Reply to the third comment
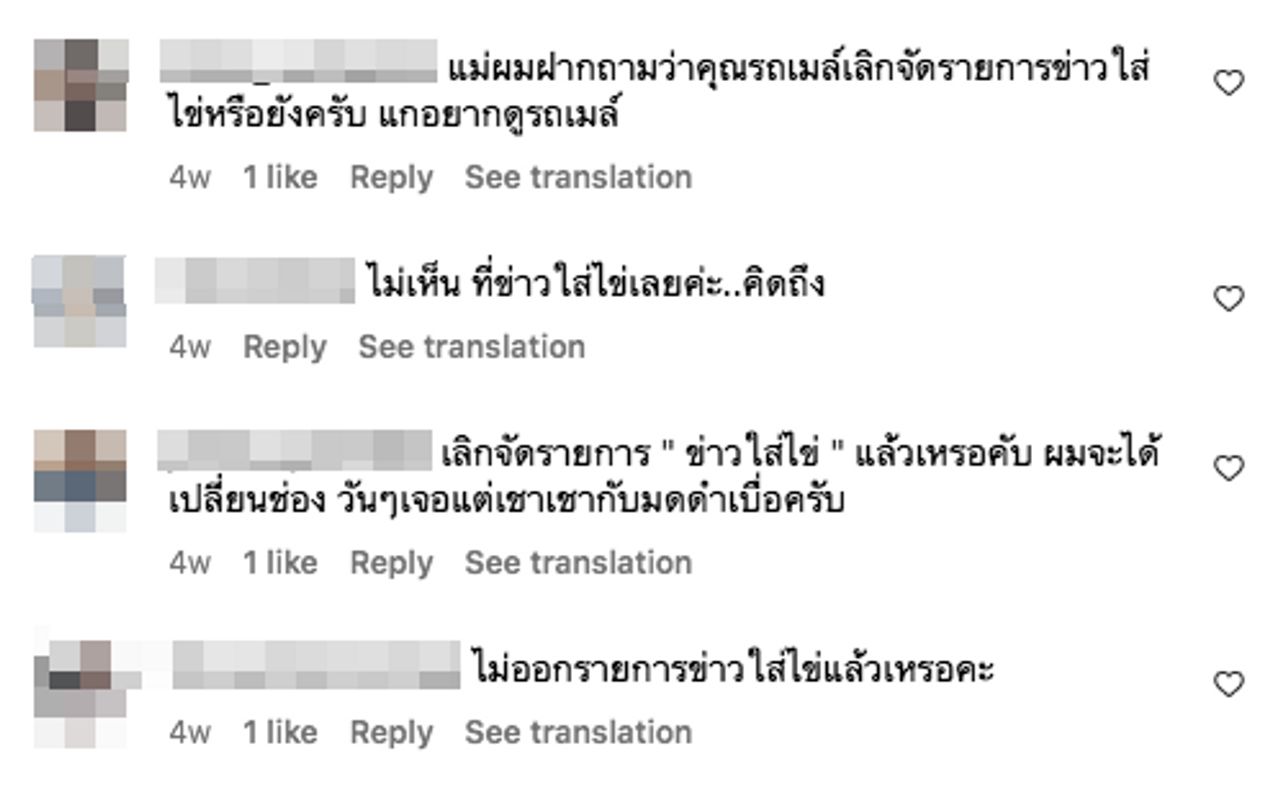 (391, 563)
